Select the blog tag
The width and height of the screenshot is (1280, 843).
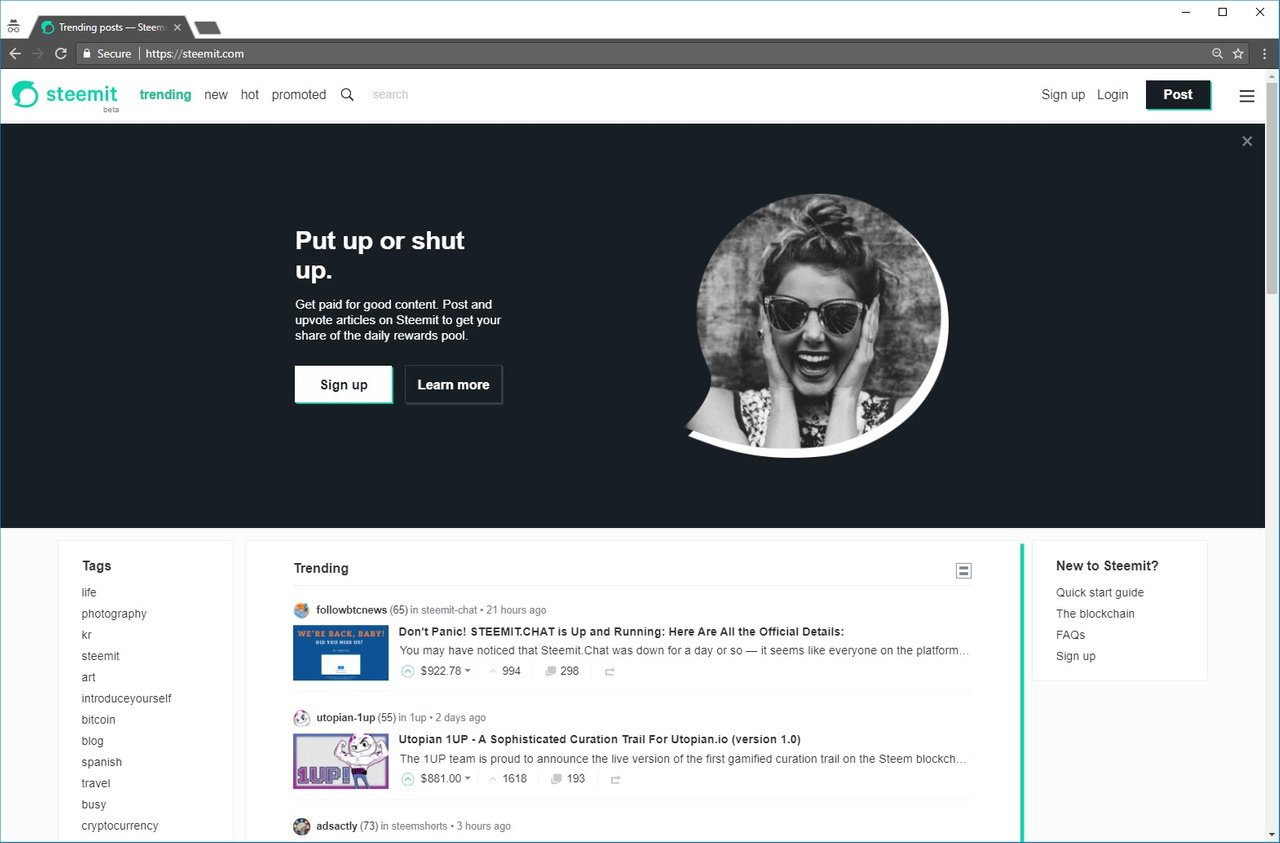(92, 741)
